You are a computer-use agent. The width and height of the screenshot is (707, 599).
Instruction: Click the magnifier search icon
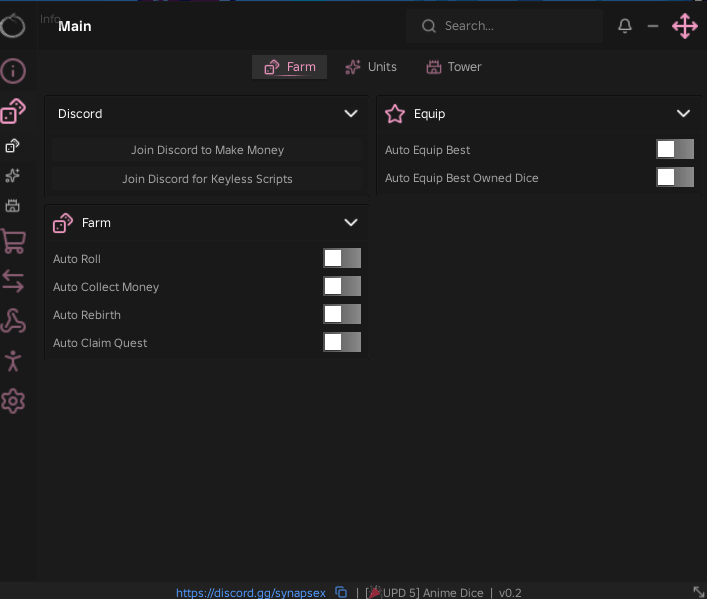(x=429, y=26)
